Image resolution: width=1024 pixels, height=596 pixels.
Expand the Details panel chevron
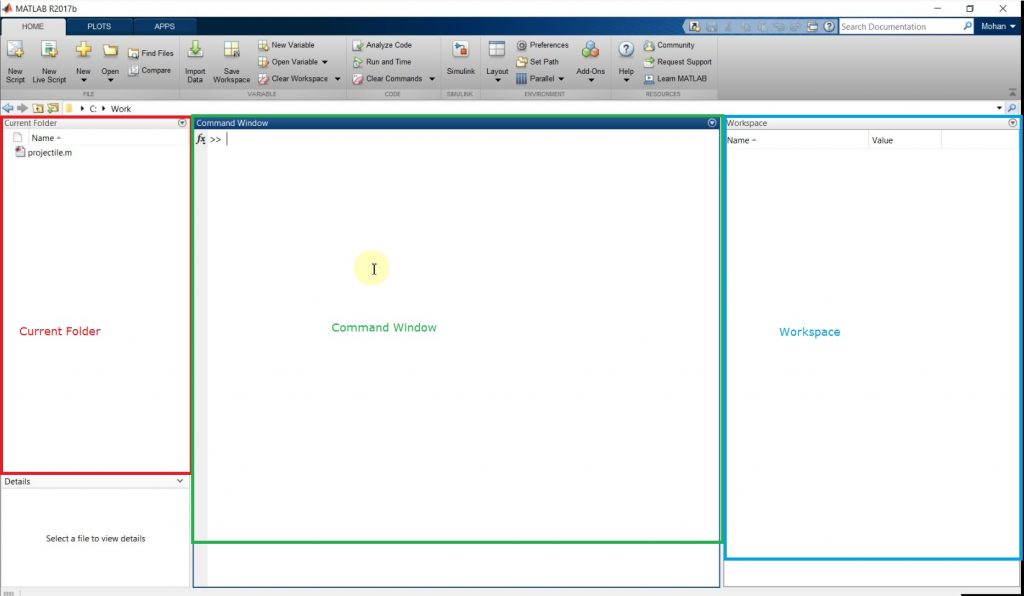[179, 481]
